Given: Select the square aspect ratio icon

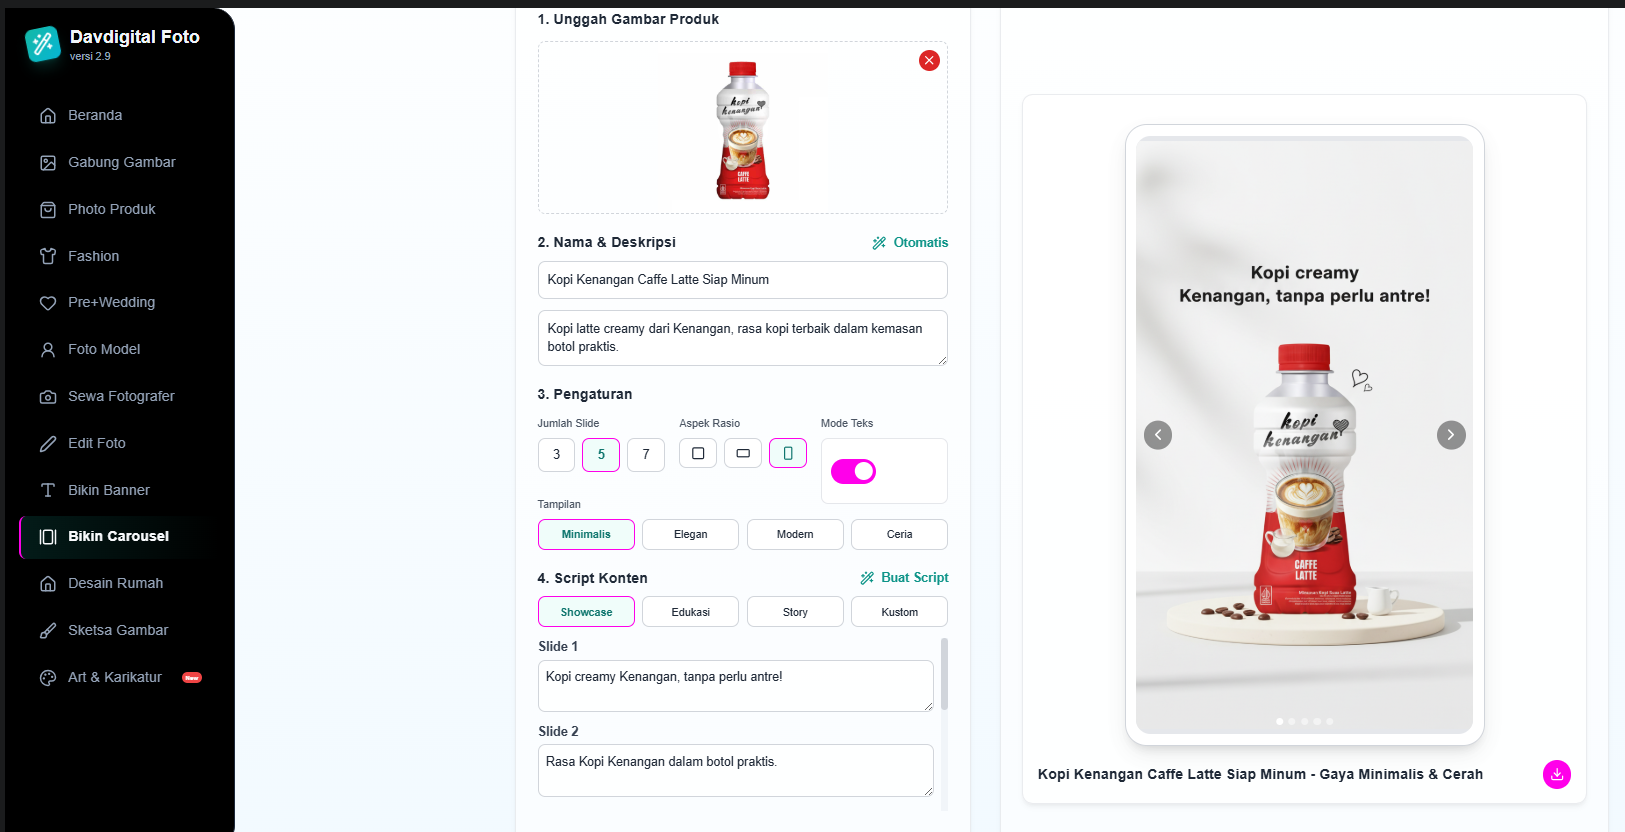Looking at the screenshot, I should (698, 453).
